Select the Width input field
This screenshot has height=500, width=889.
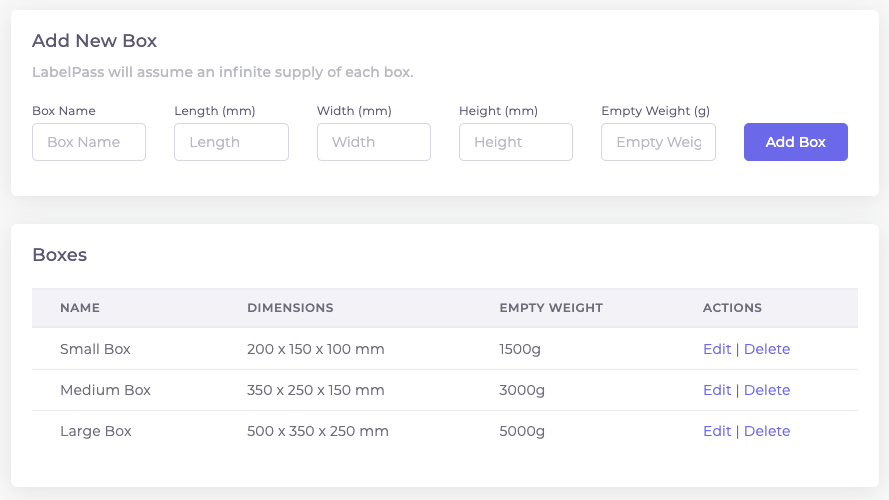point(374,142)
